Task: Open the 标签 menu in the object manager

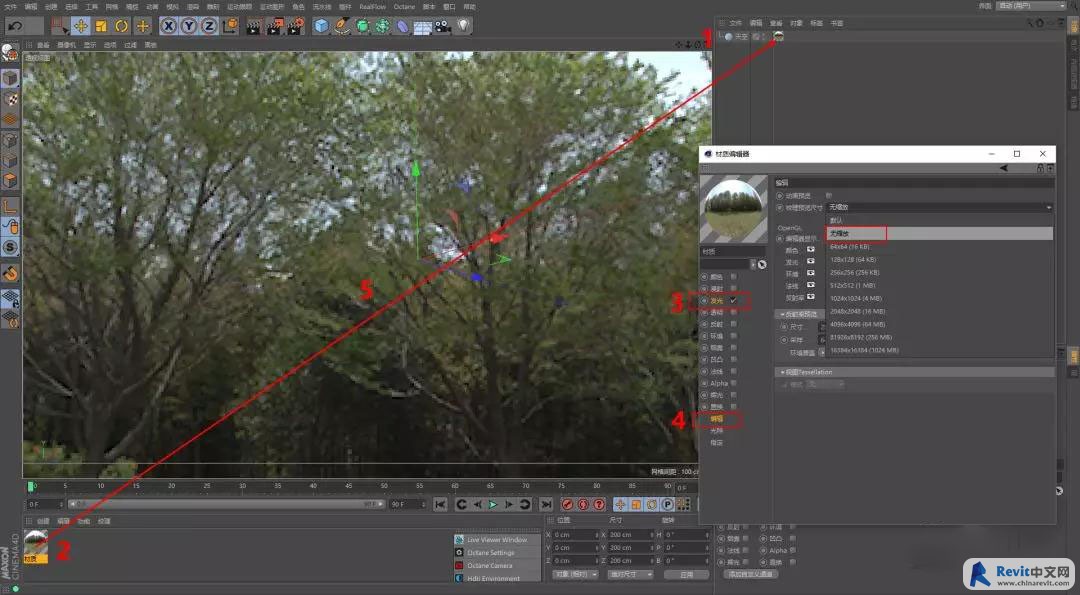Action: [816, 23]
